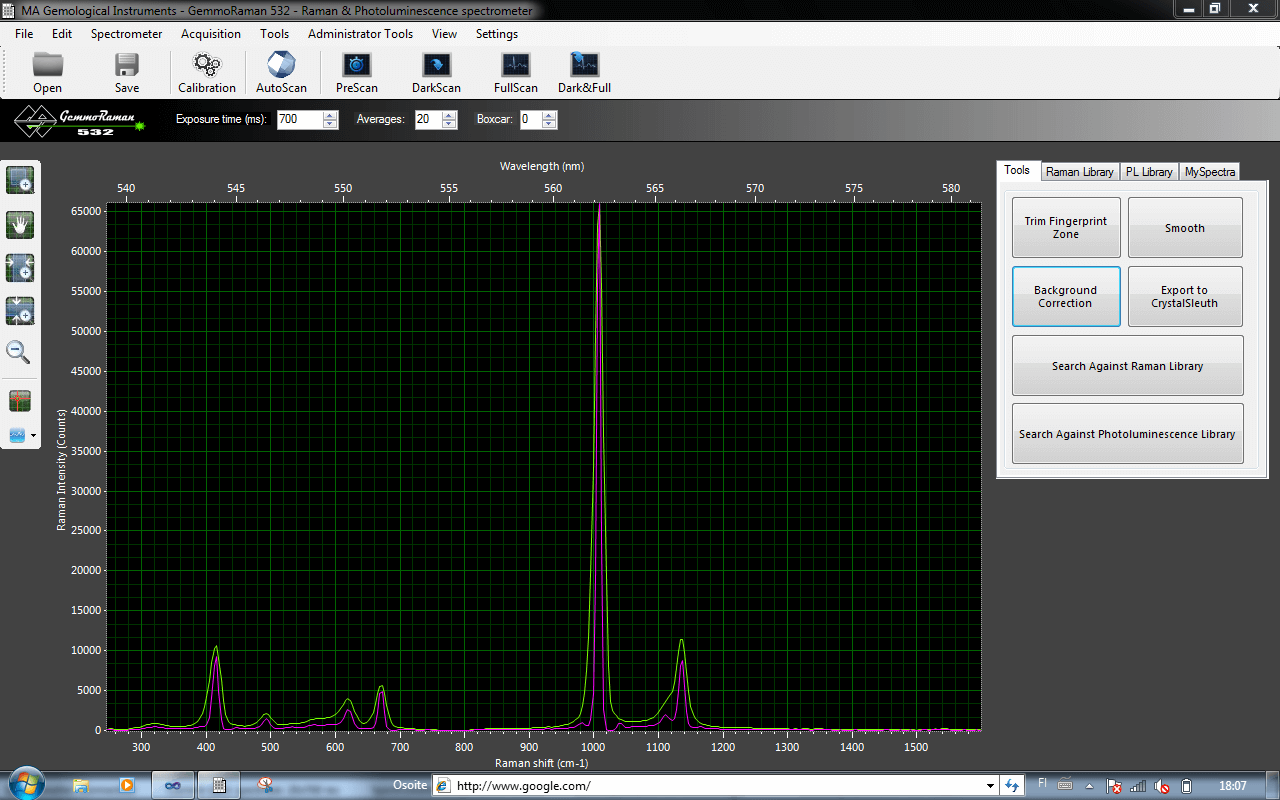Open the browser address bar dropdown
This screenshot has width=1280, height=800.
(x=990, y=786)
